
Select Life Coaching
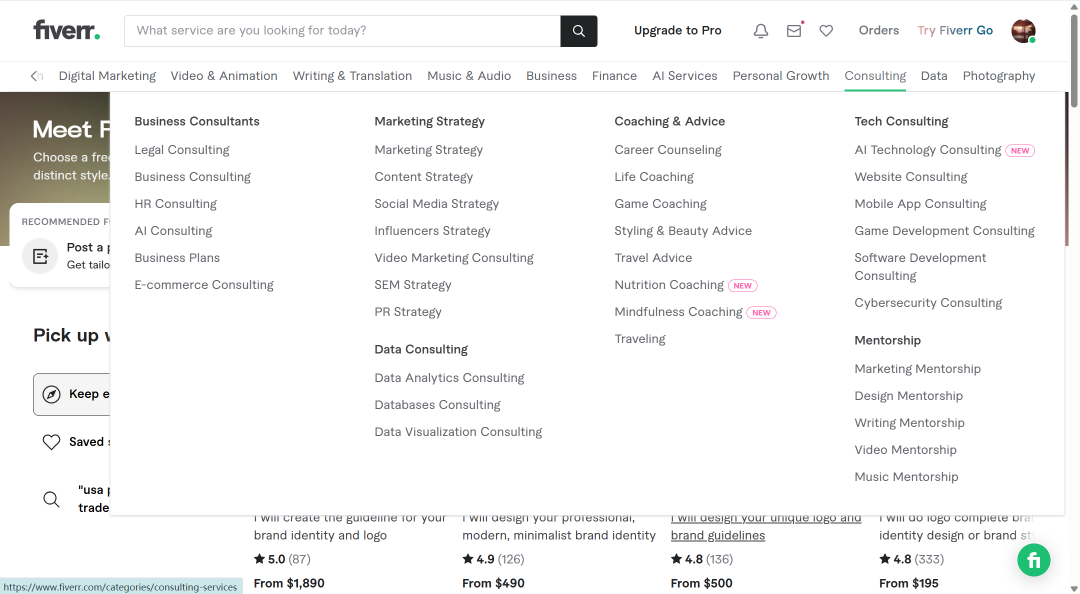(x=654, y=176)
